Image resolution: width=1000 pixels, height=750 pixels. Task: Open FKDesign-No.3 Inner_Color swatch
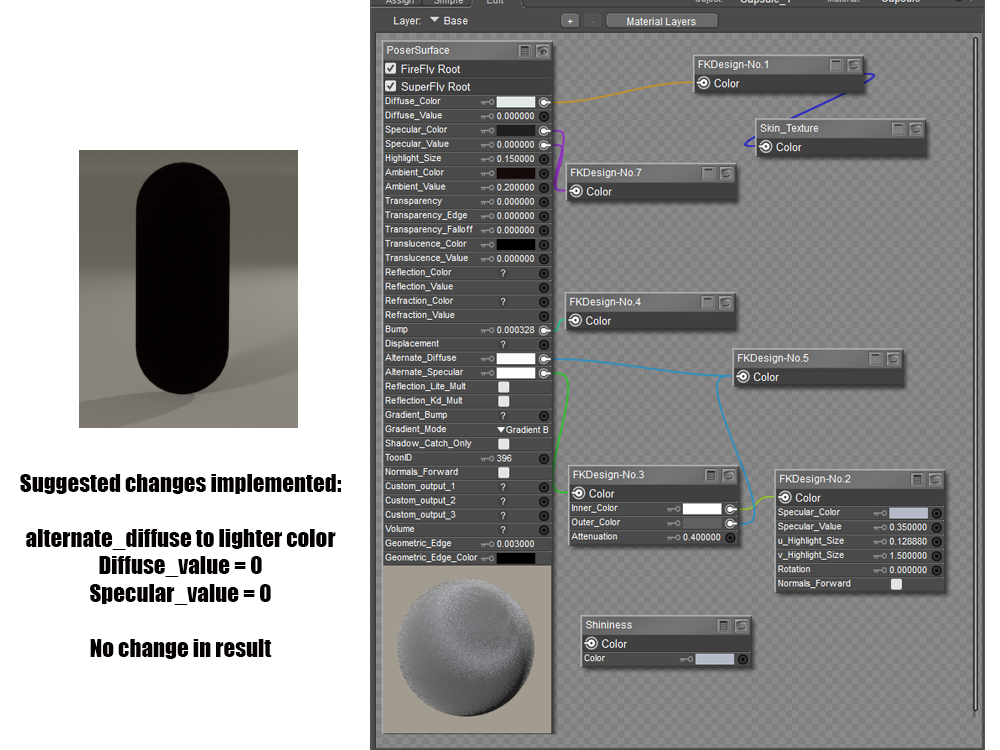(x=702, y=509)
